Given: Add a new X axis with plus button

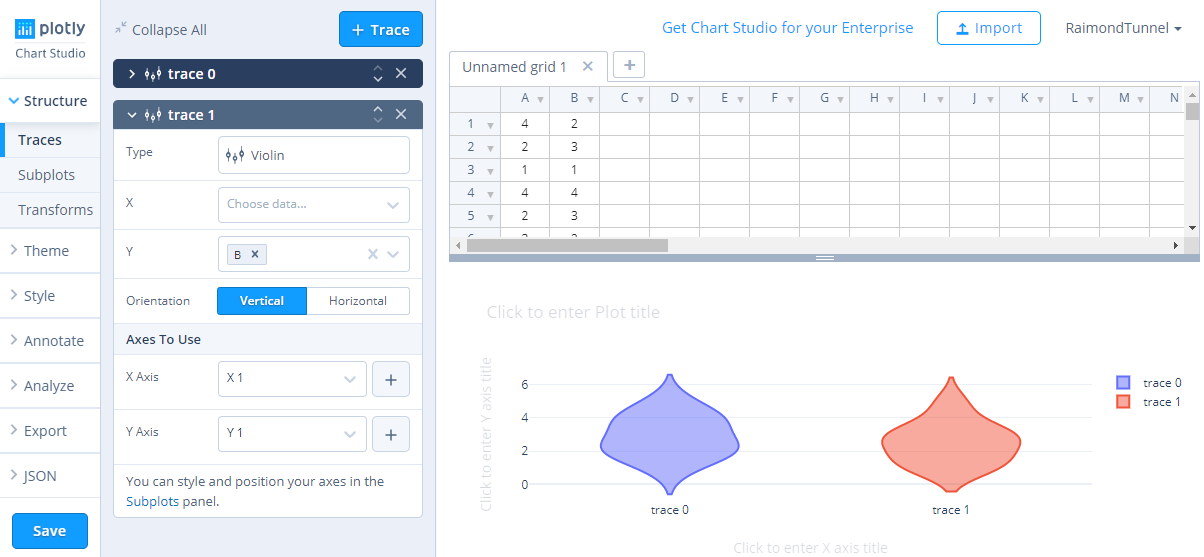Looking at the screenshot, I should click(391, 380).
